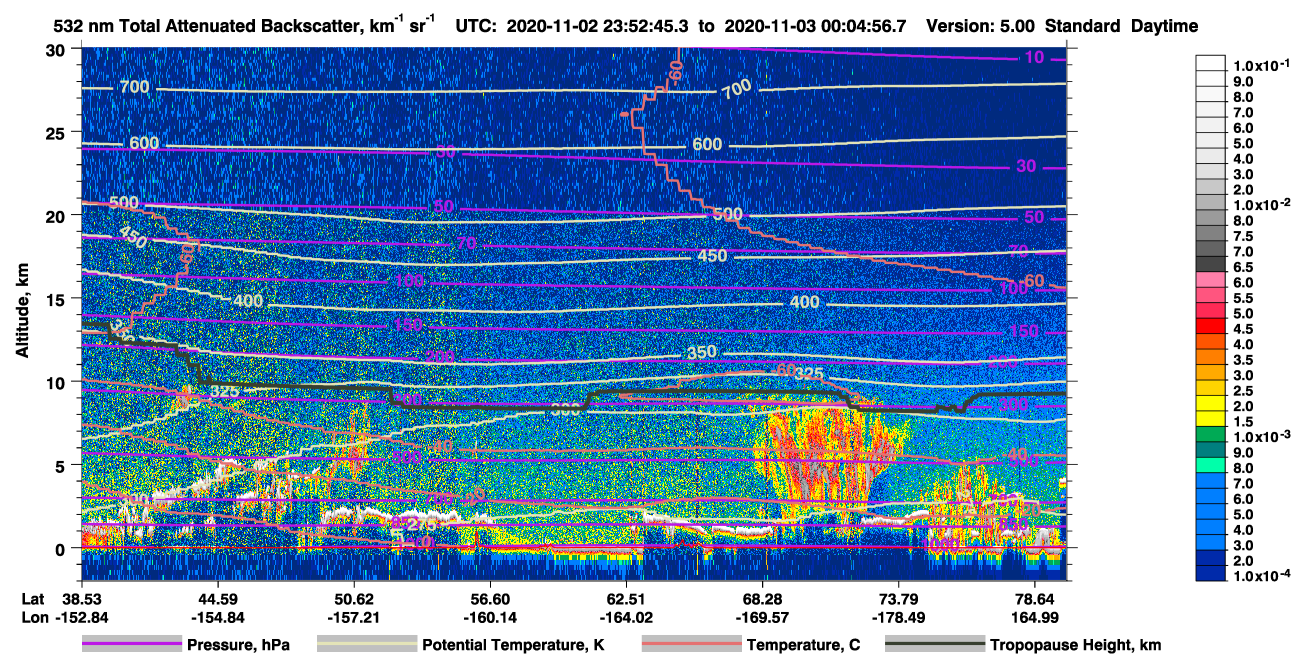The image size is (1300, 667).
Task: Click the 'Tropopause Height, km' legend label
Action: coord(1075,645)
